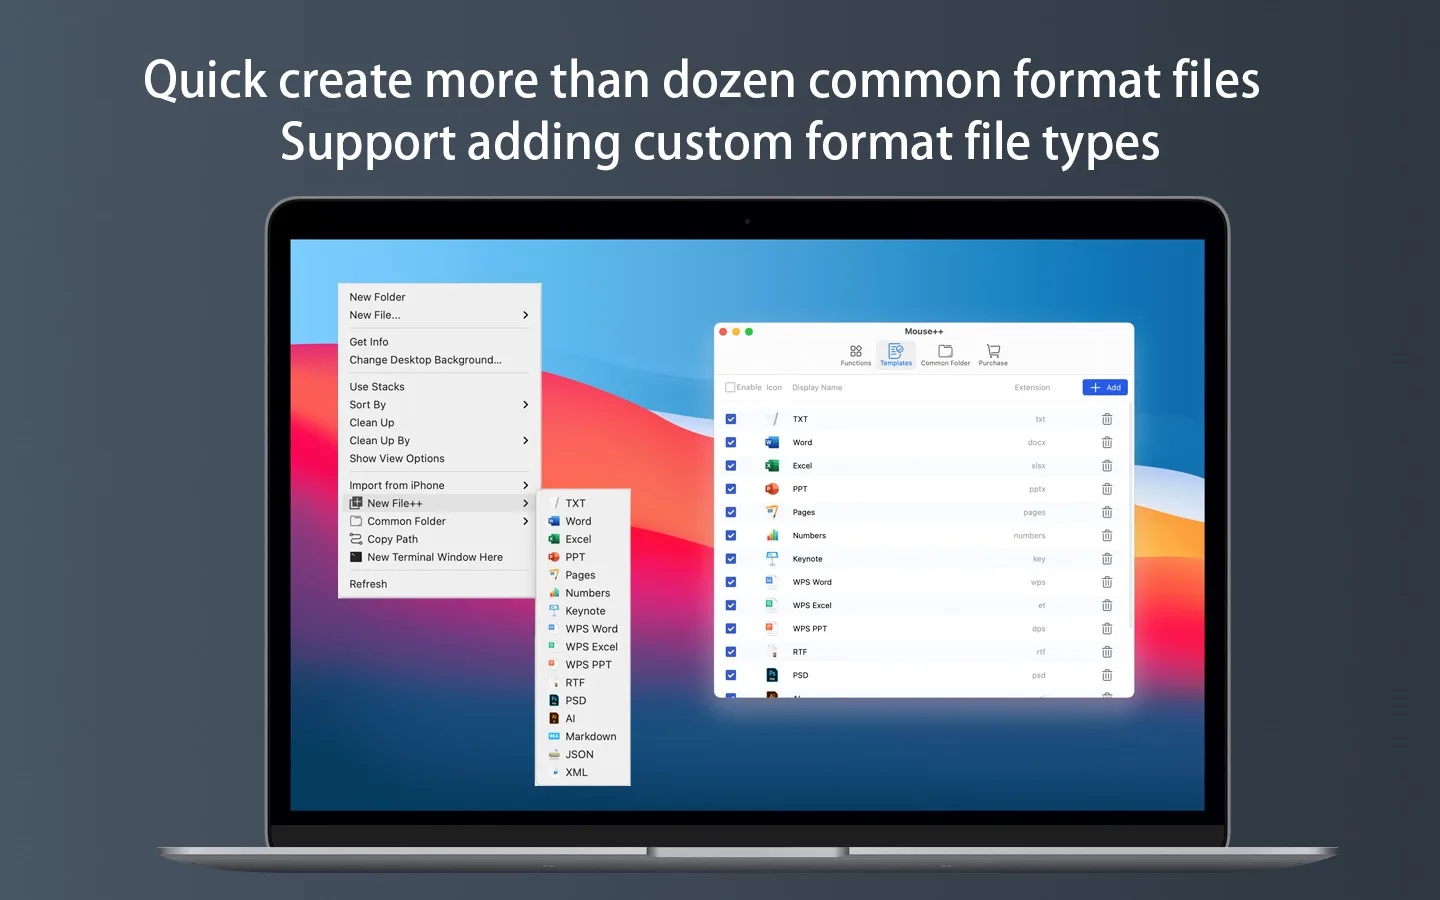Toggle the Enable header checkbox
The height and width of the screenshot is (900, 1440).
click(730, 387)
